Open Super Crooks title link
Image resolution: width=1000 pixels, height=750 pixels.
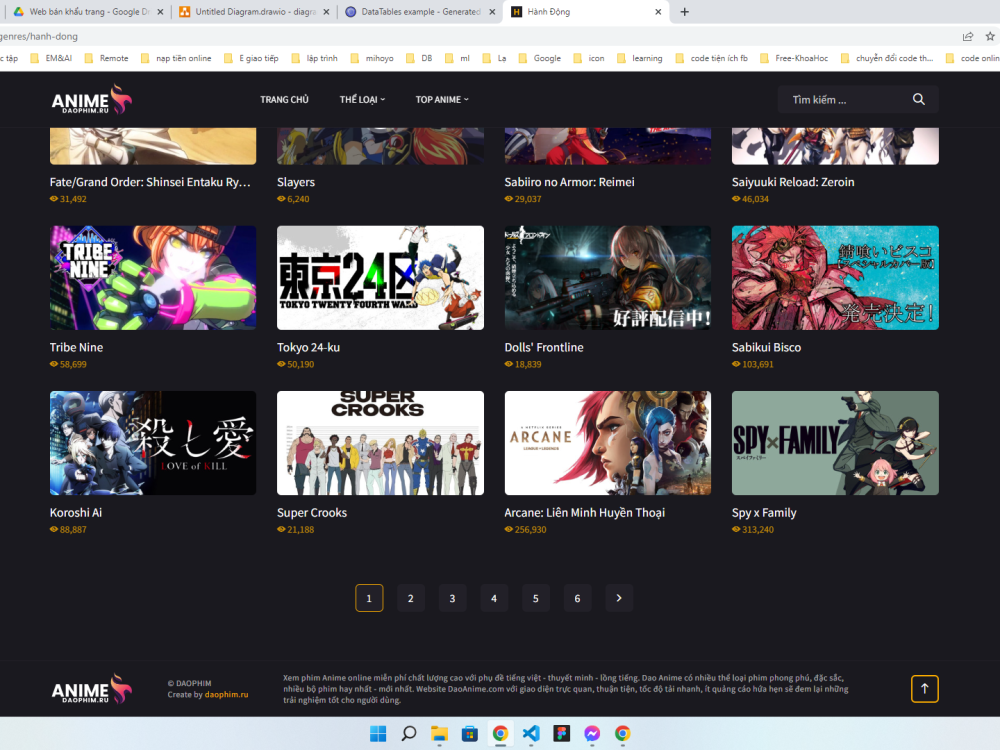[312, 513]
